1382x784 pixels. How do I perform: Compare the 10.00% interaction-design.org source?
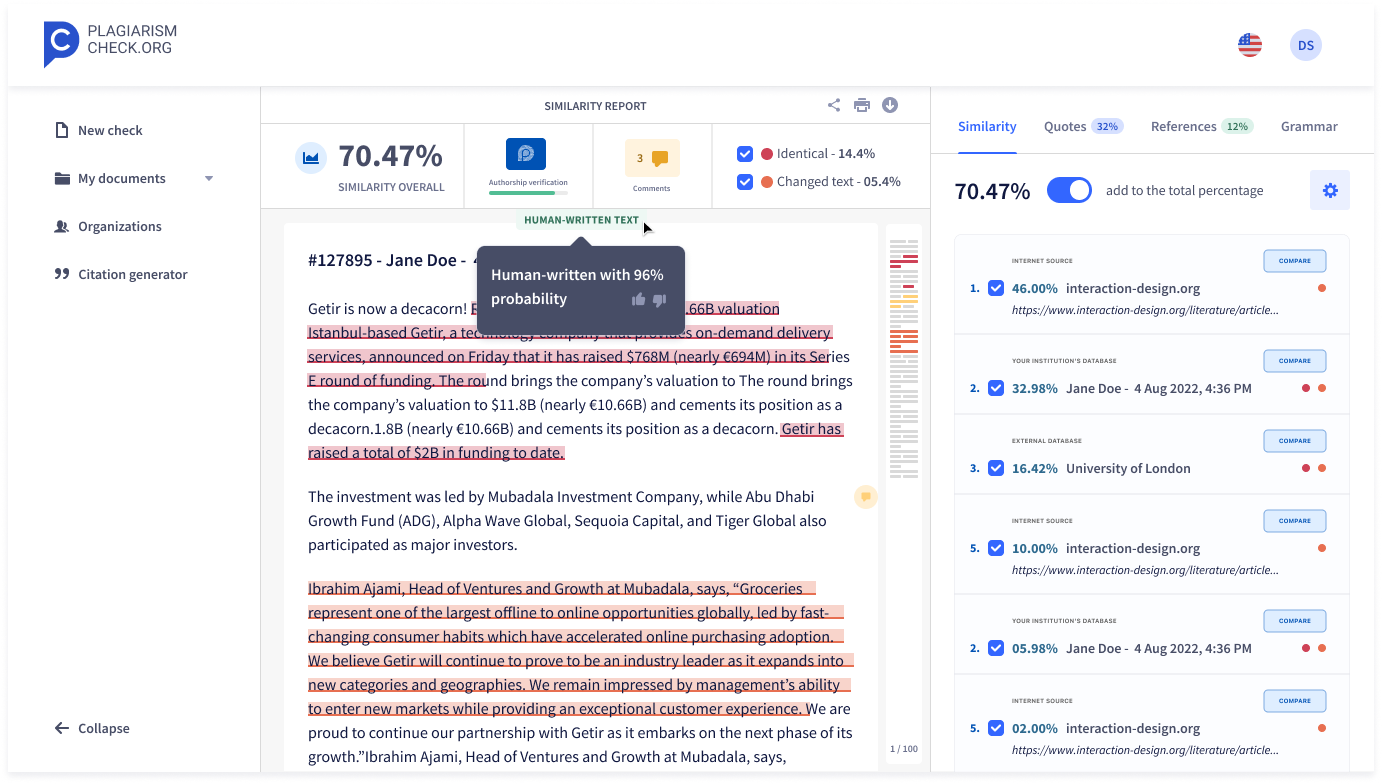(1295, 521)
